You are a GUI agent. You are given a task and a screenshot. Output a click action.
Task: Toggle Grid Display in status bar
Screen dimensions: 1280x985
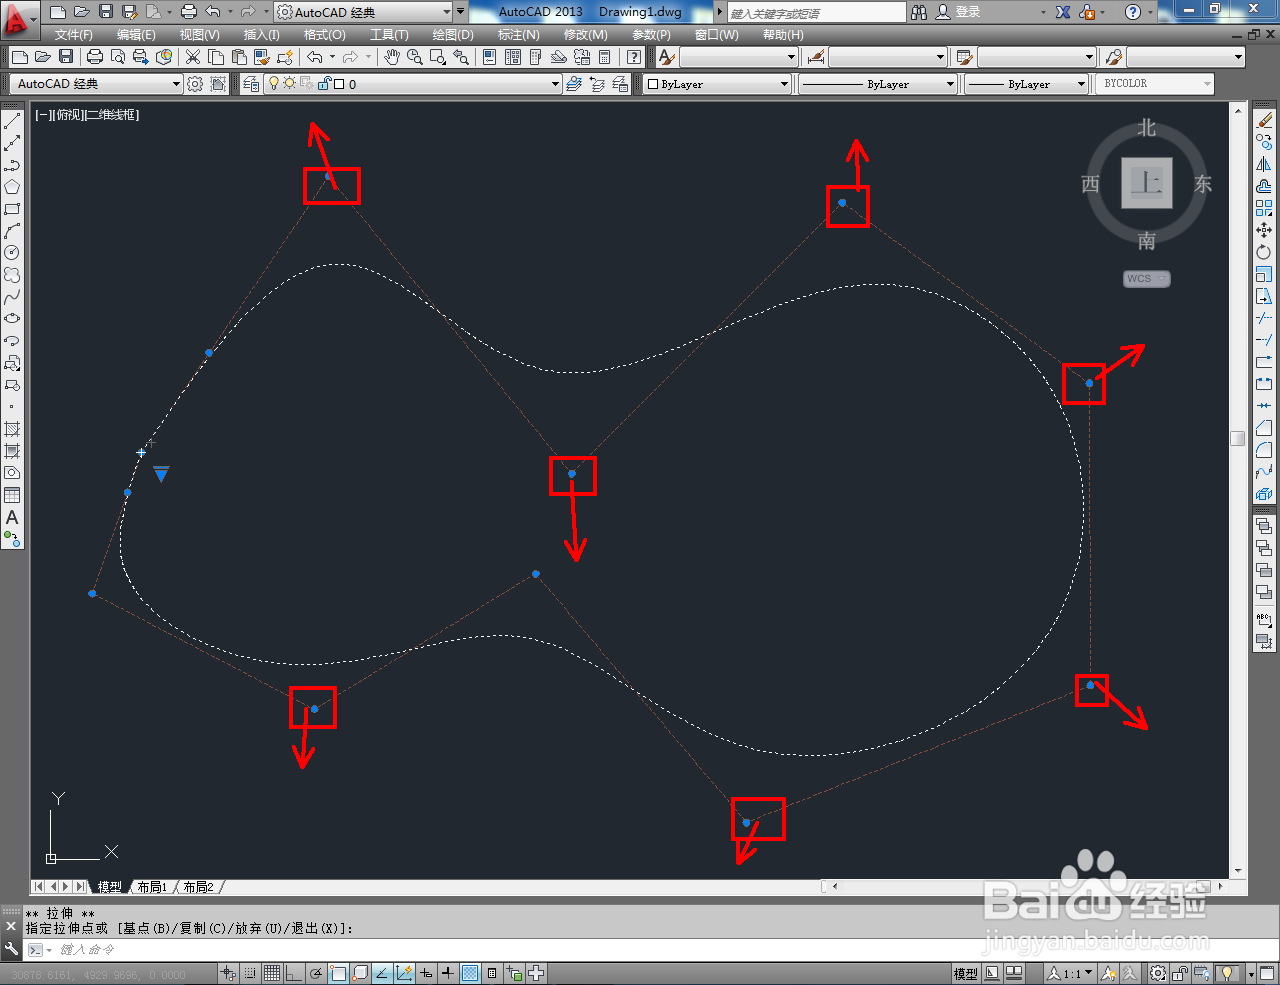tap(271, 973)
